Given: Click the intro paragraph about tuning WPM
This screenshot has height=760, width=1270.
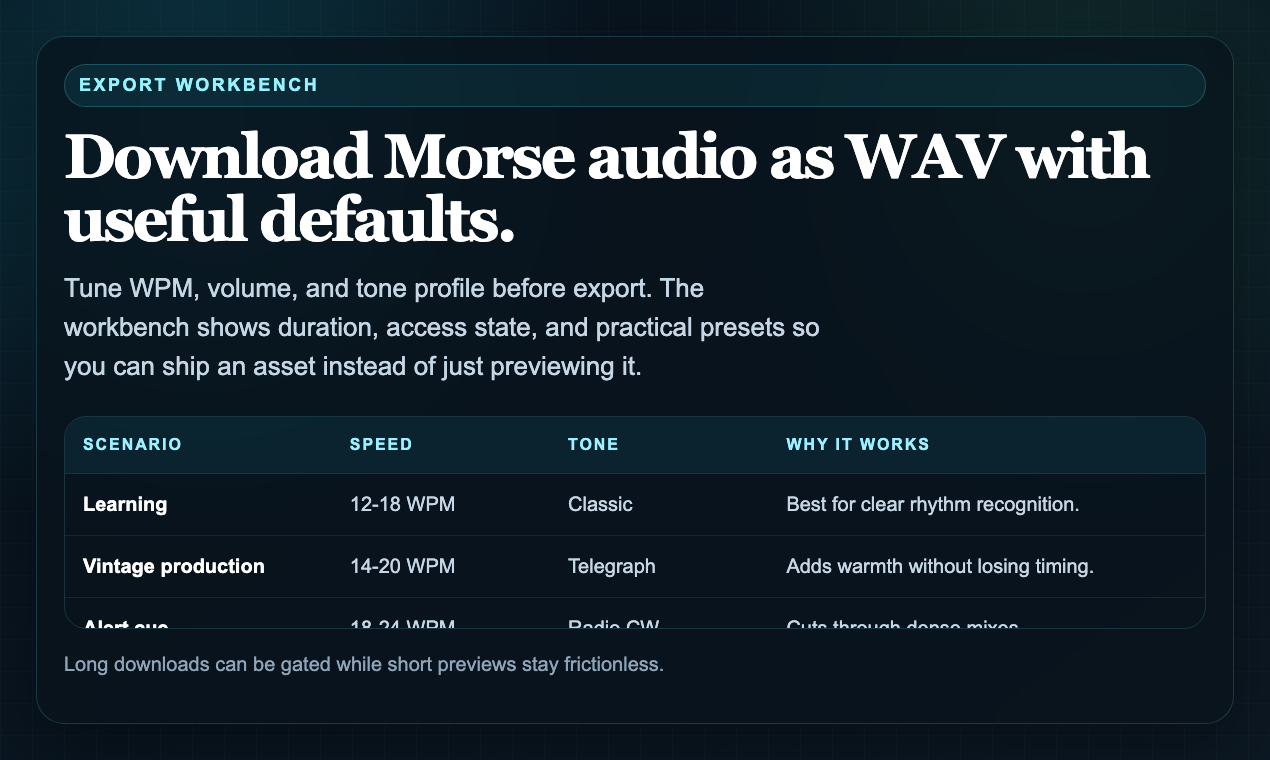Looking at the screenshot, I should [x=441, y=327].
